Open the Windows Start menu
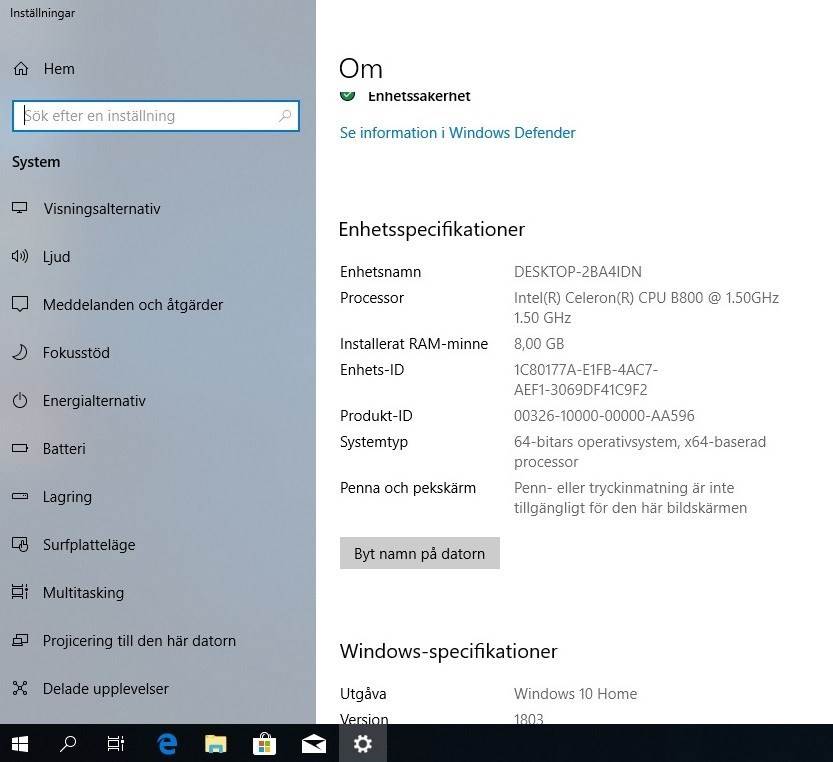Viewport: 833px width, 762px height. pos(20,743)
